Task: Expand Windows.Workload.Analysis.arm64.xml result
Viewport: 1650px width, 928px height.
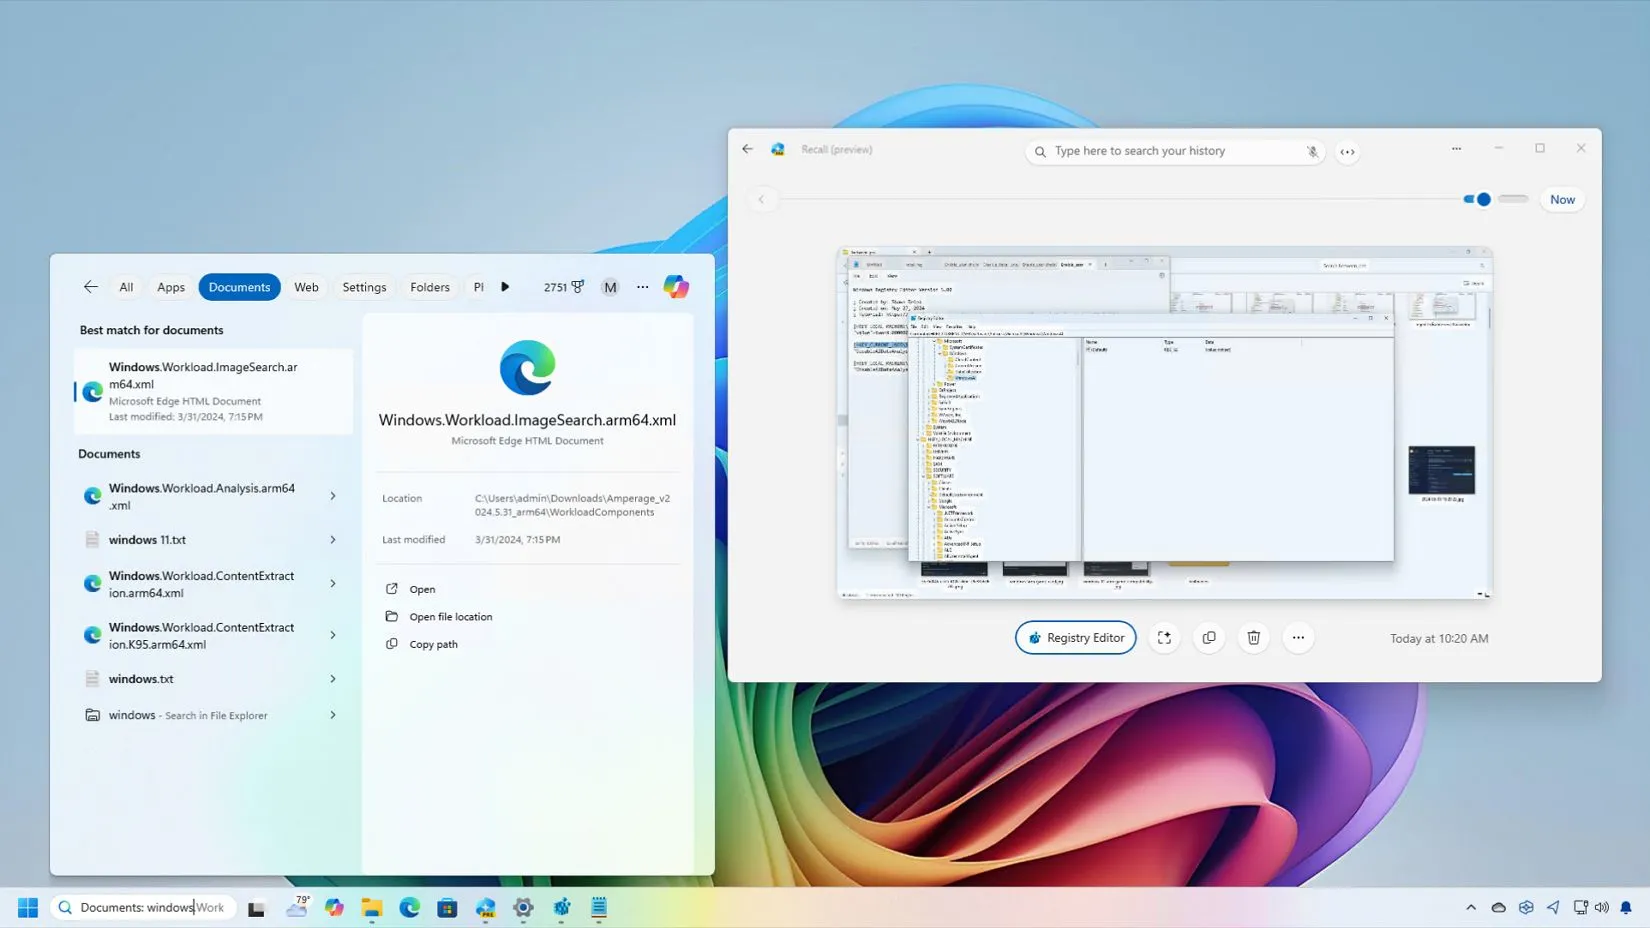Action: tap(333, 496)
